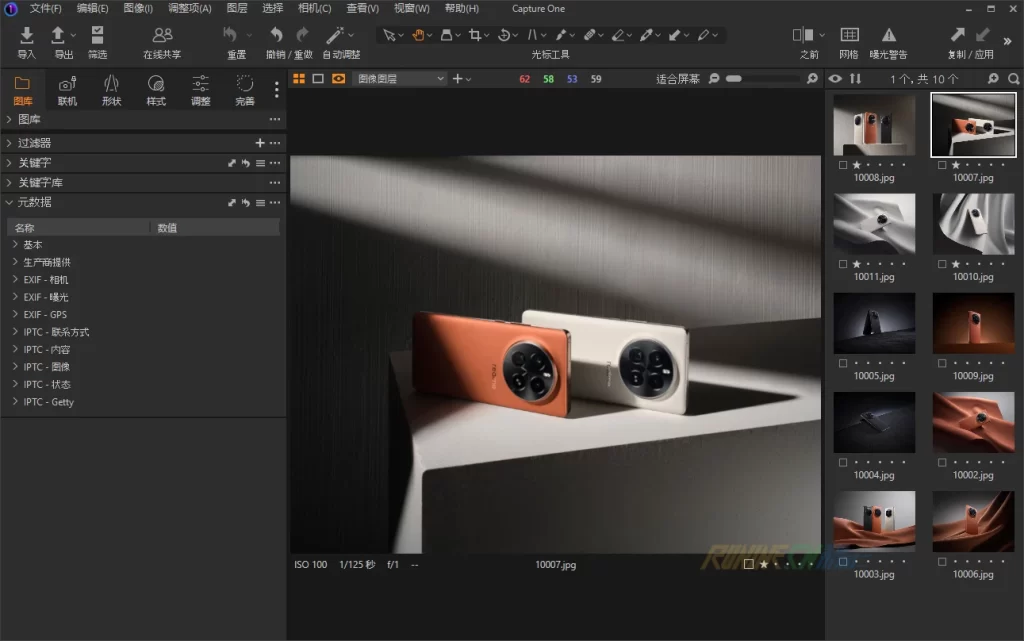Open the Online Share (在线共享) tool
The width and height of the screenshot is (1024, 641).
[x=162, y=36]
